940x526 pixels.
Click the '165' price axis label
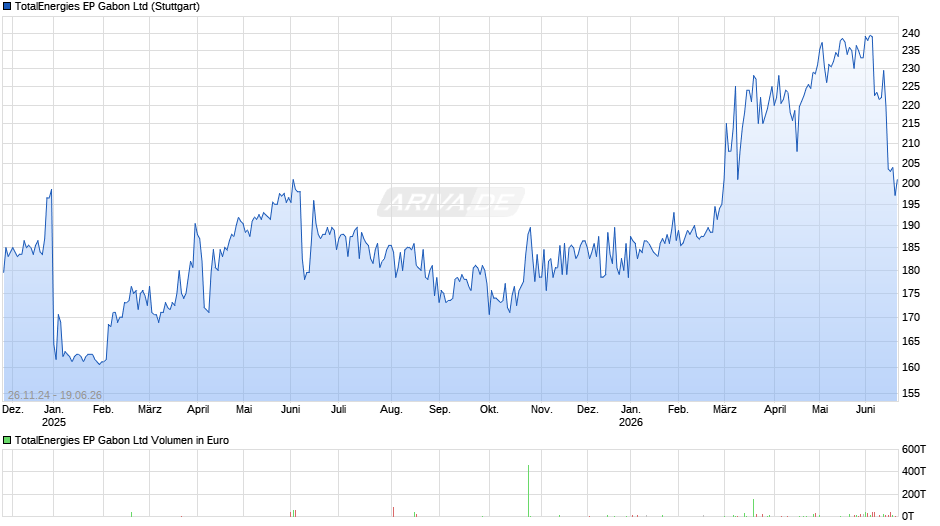(911, 341)
